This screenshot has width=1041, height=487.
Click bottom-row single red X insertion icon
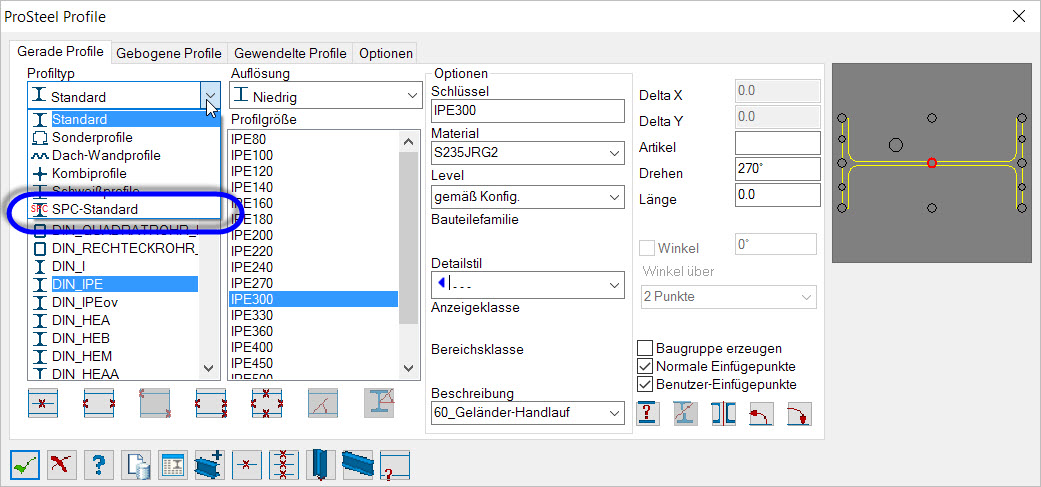[247, 465]
